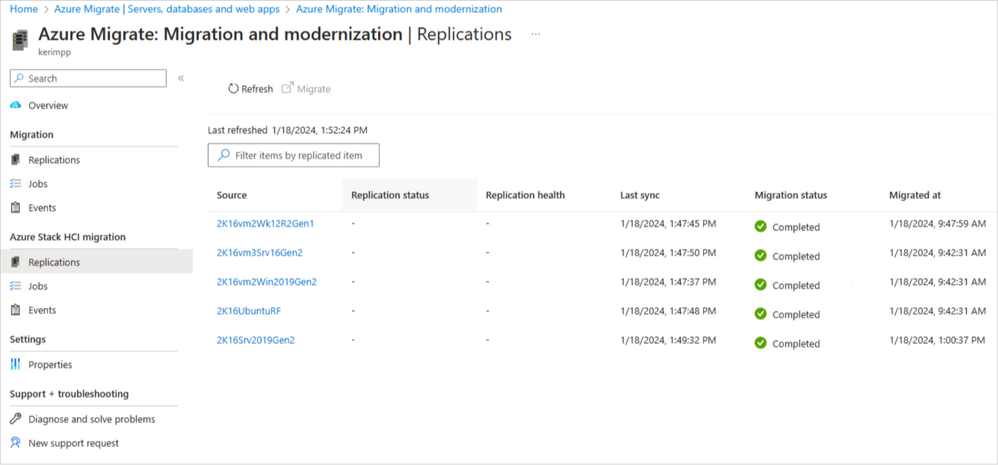This screenshot has width=998, height=465.
Task: Click the 2K16Srv2019Gen2 source link
Action: 255,340
